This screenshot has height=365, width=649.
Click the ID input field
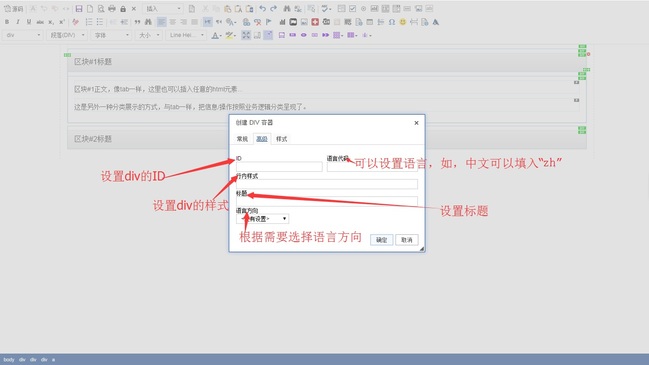coord(279,167)
